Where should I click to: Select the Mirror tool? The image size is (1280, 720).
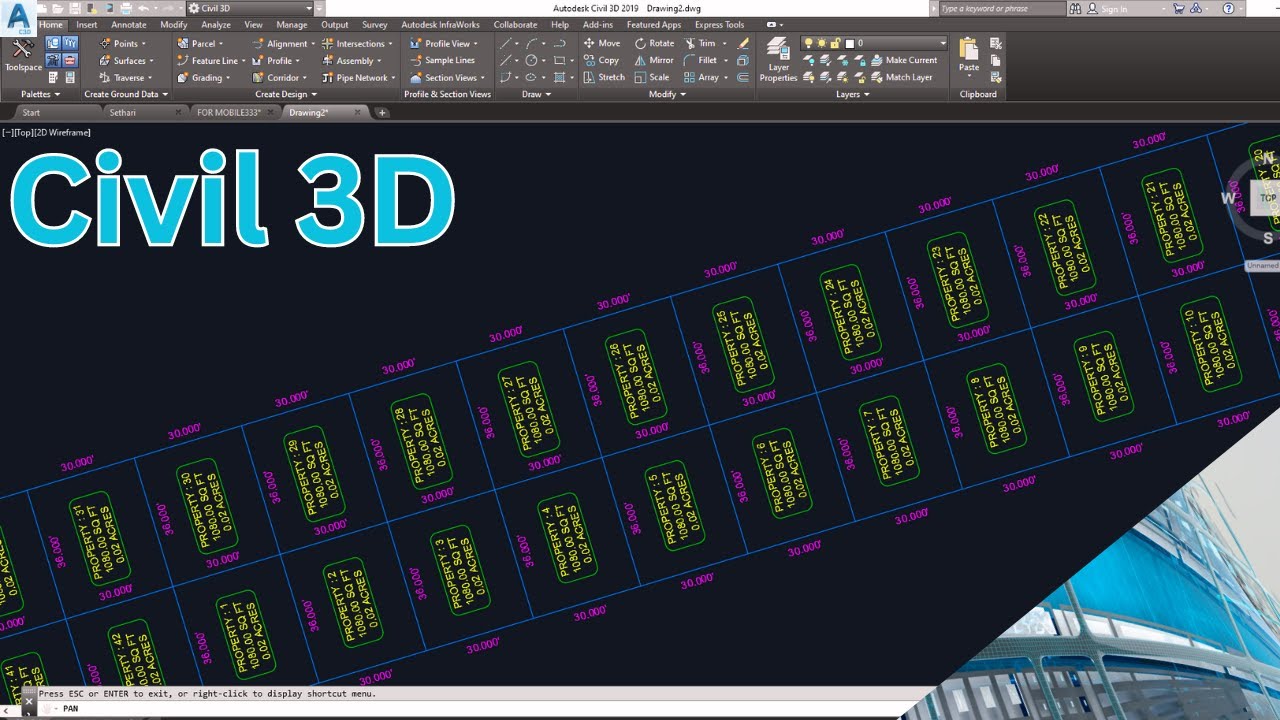click(654, 61)
